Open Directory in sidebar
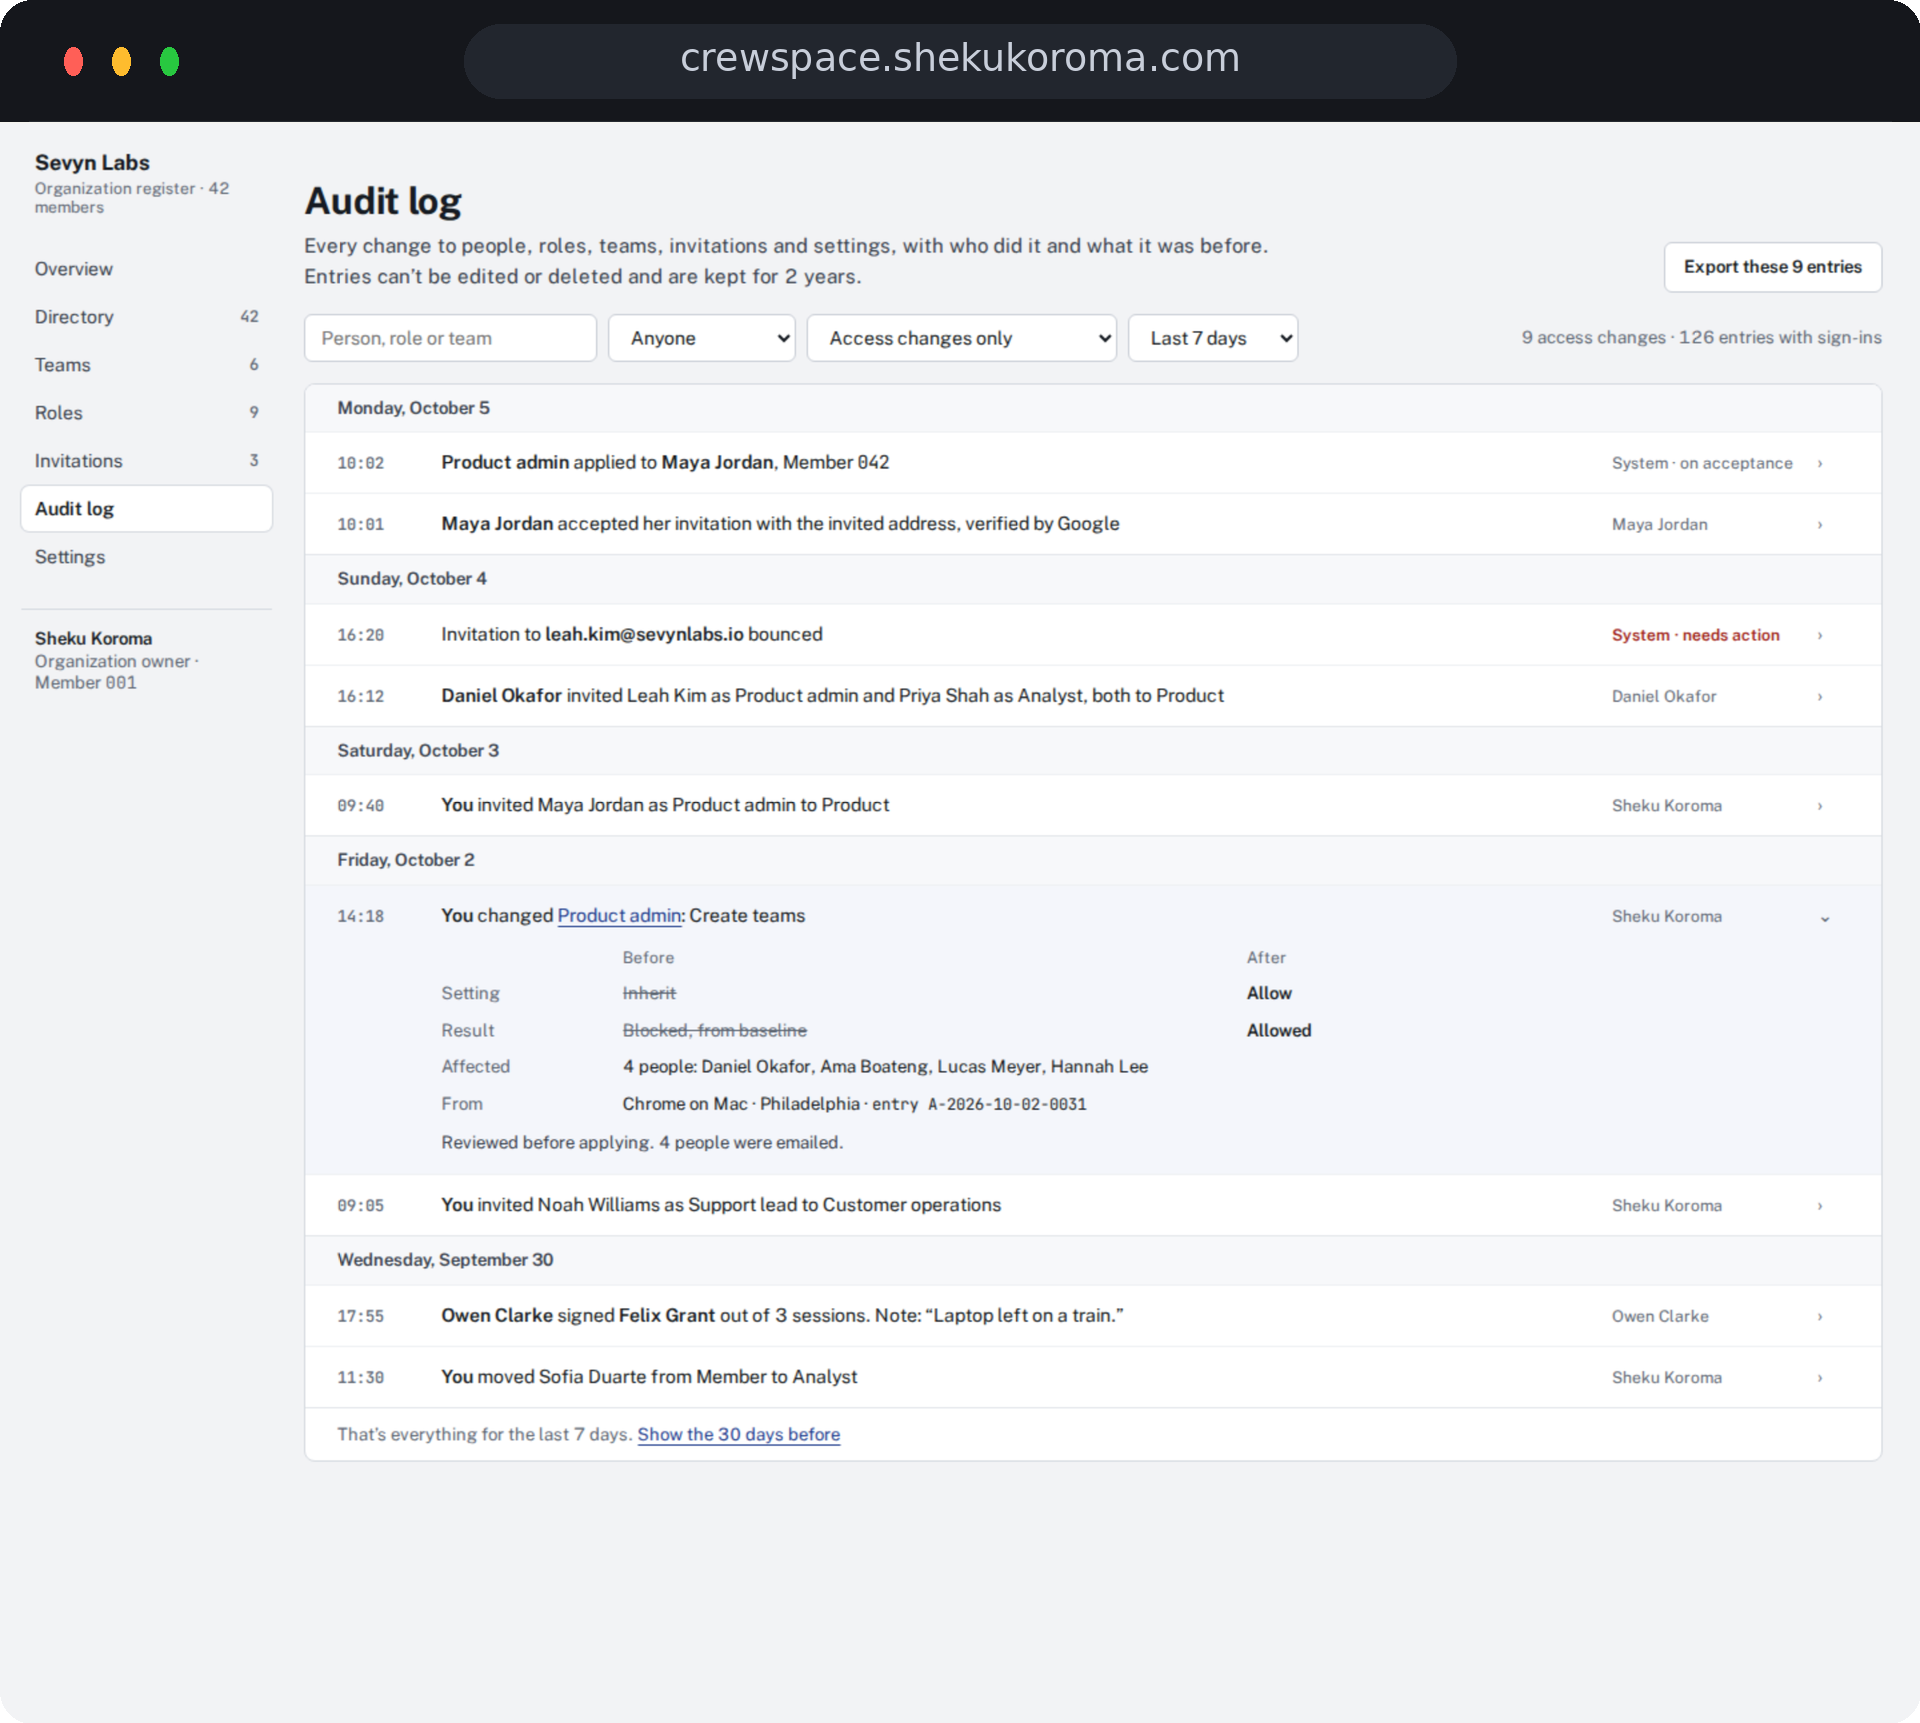The width and height of the screenshot is (1920, 1723). 146,317
